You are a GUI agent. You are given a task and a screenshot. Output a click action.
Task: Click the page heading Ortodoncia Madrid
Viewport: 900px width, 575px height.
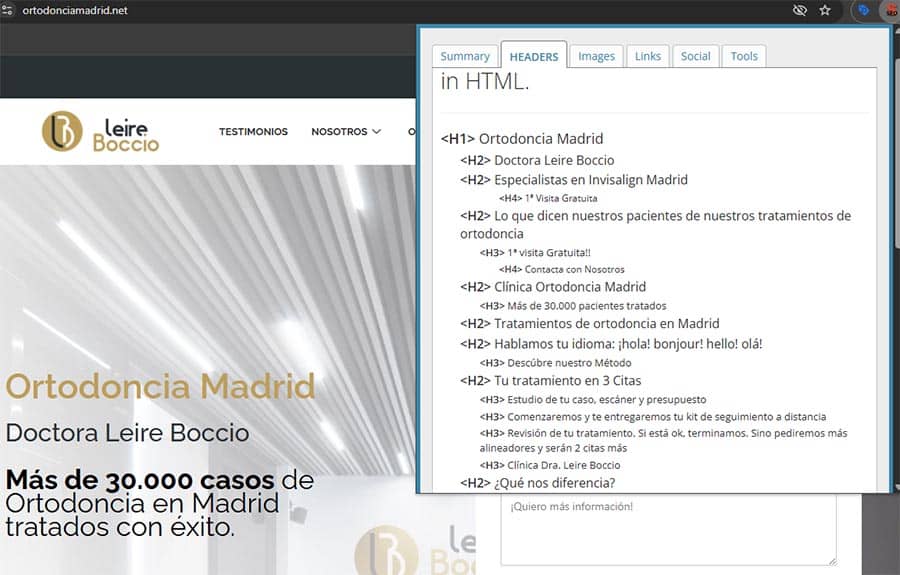[160, 386]
